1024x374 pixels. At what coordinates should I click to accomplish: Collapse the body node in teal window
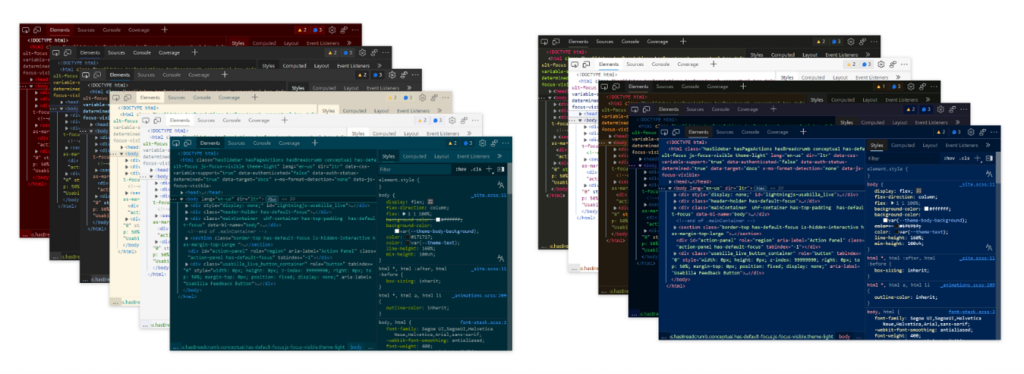(x=182, y=199)
